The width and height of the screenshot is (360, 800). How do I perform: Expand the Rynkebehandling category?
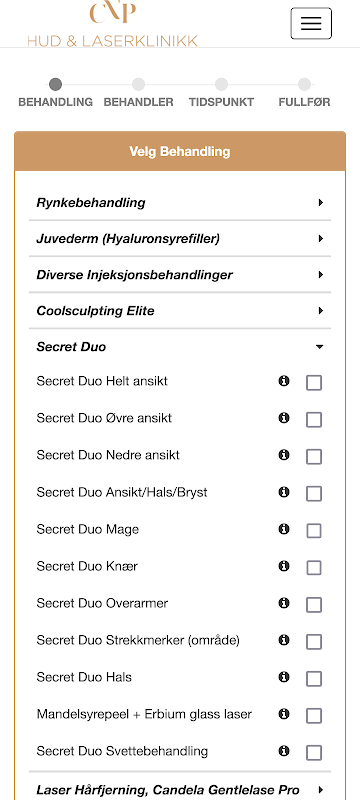180,203
